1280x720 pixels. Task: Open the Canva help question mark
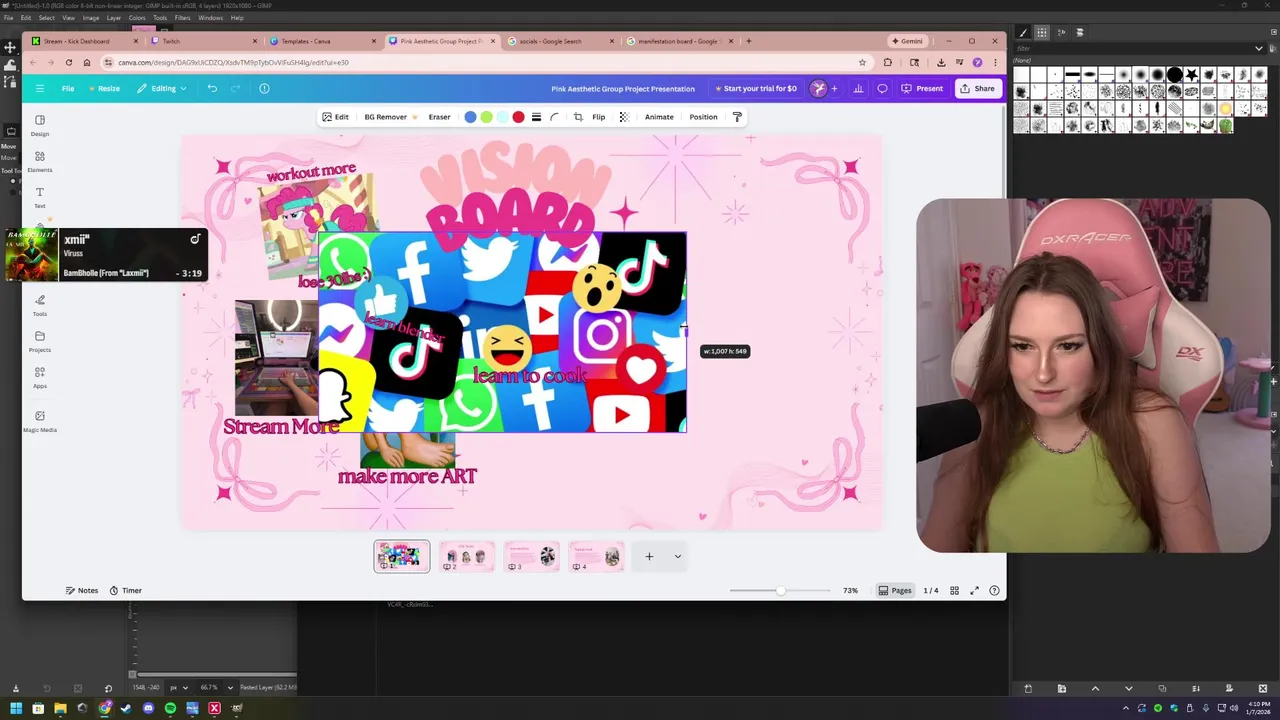pos(994,590)
